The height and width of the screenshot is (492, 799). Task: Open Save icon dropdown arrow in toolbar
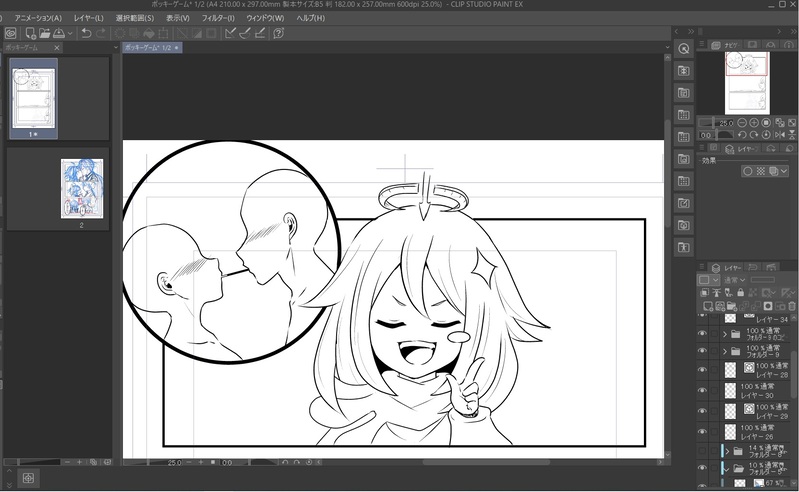[x=70, y=34]
